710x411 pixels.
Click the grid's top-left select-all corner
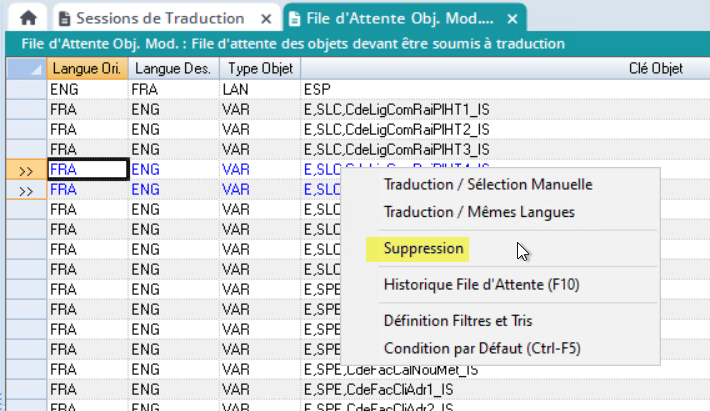26,68
